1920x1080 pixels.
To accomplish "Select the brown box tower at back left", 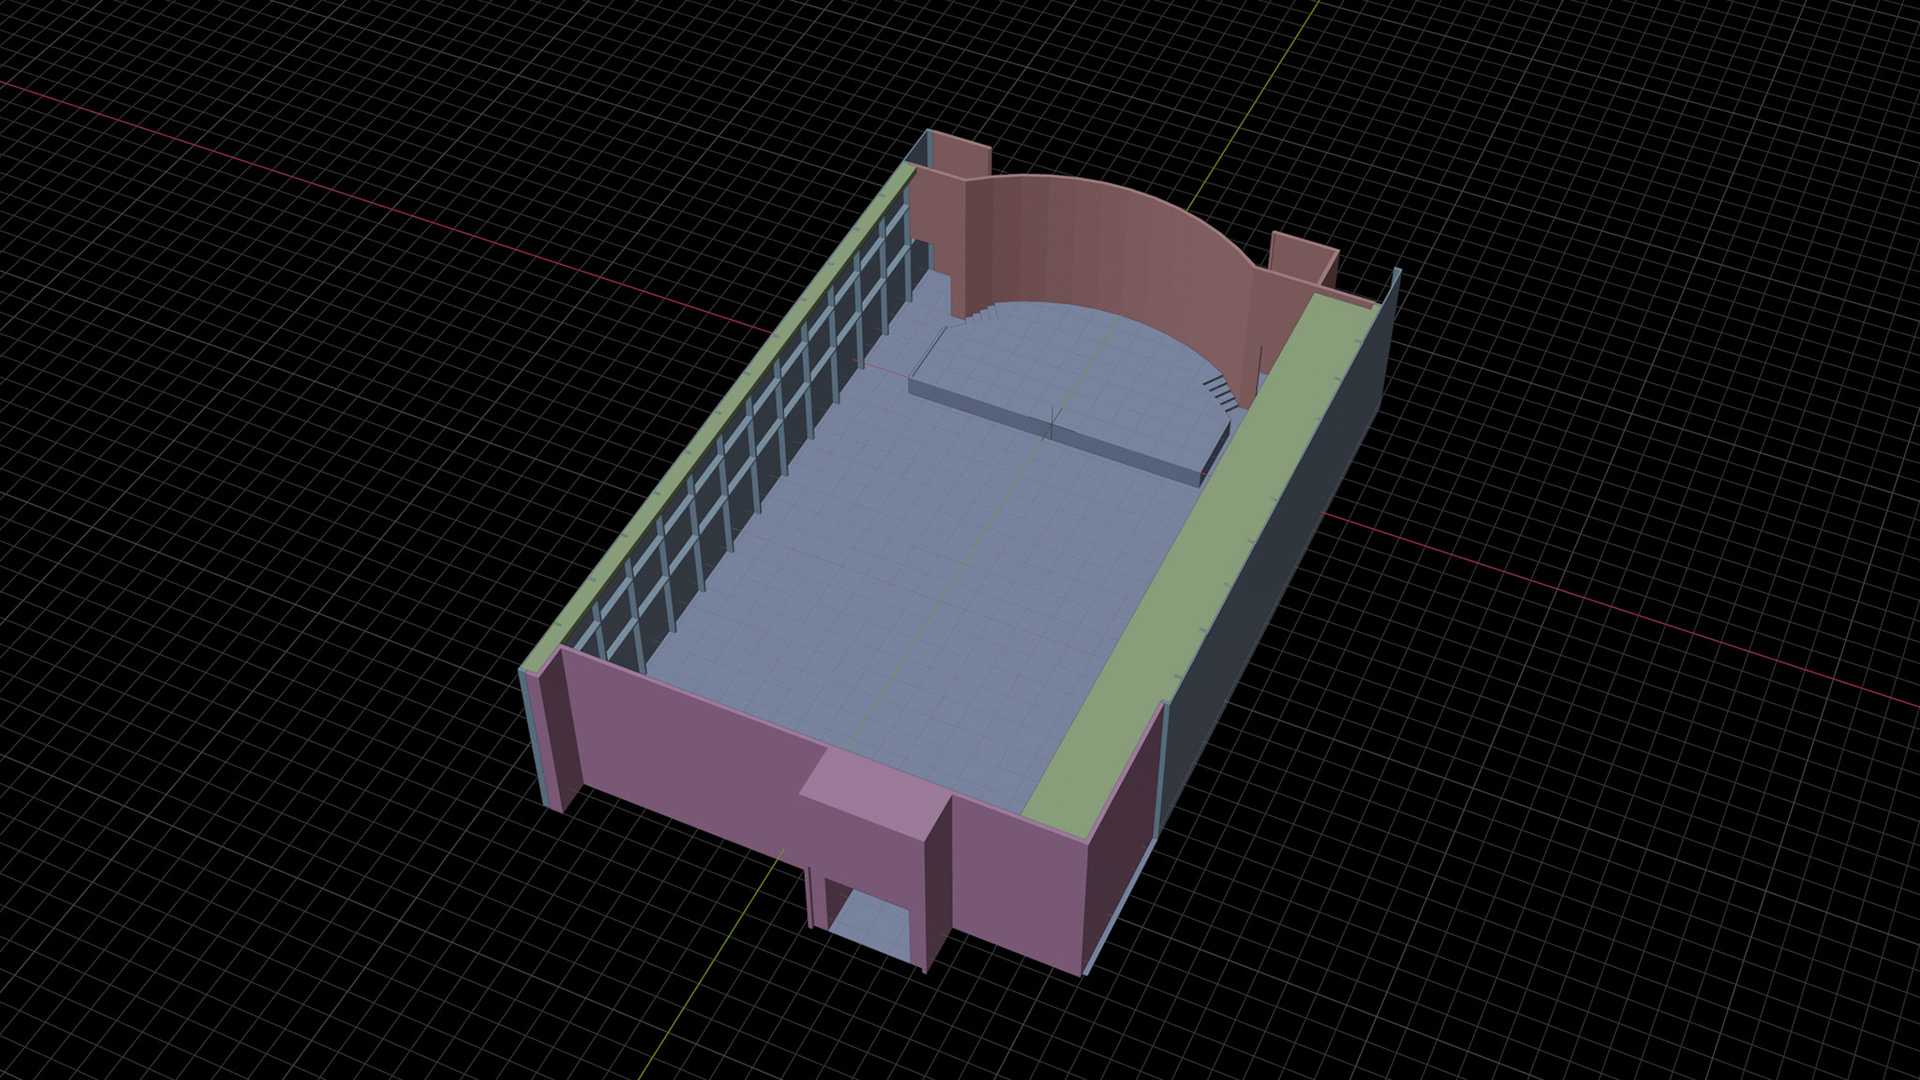I will [x=958, y=155].
